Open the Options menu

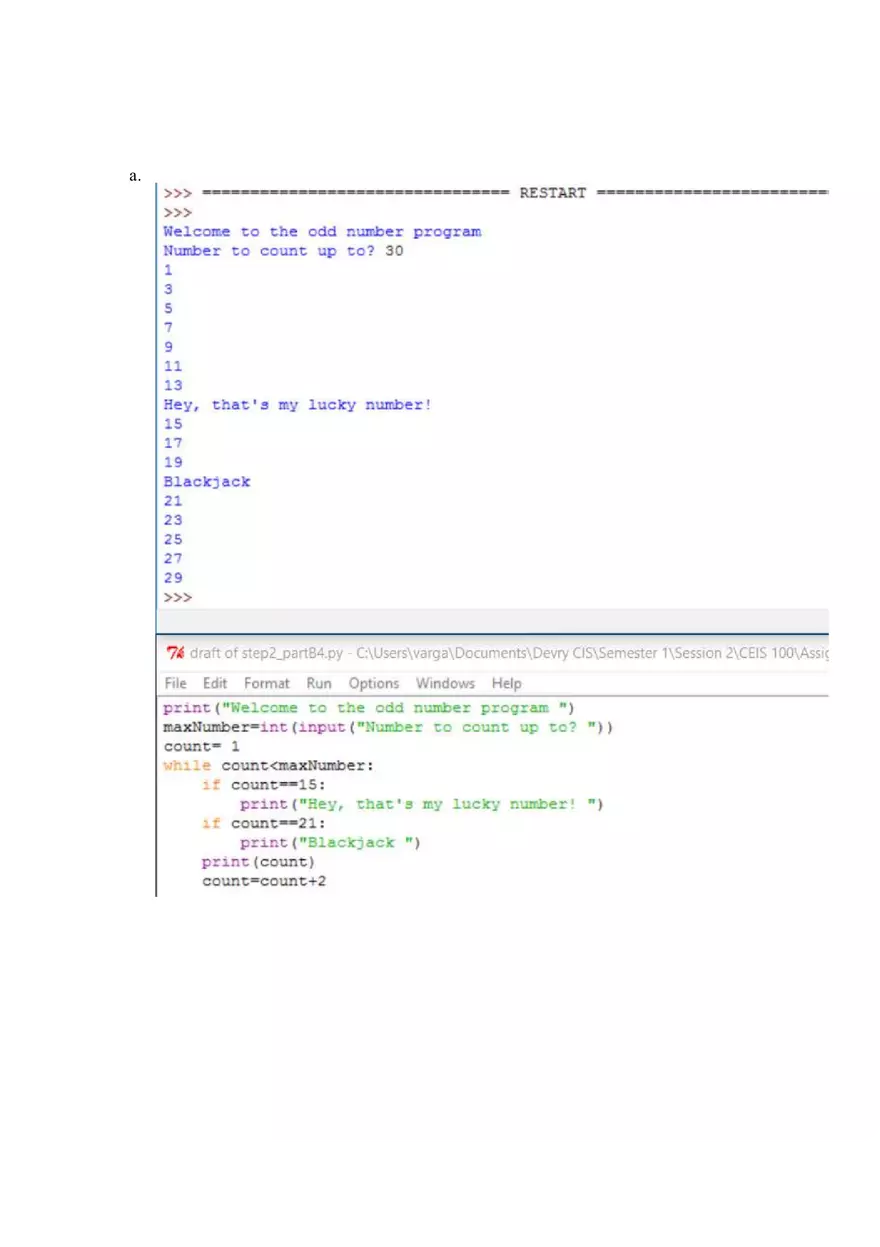374,684
